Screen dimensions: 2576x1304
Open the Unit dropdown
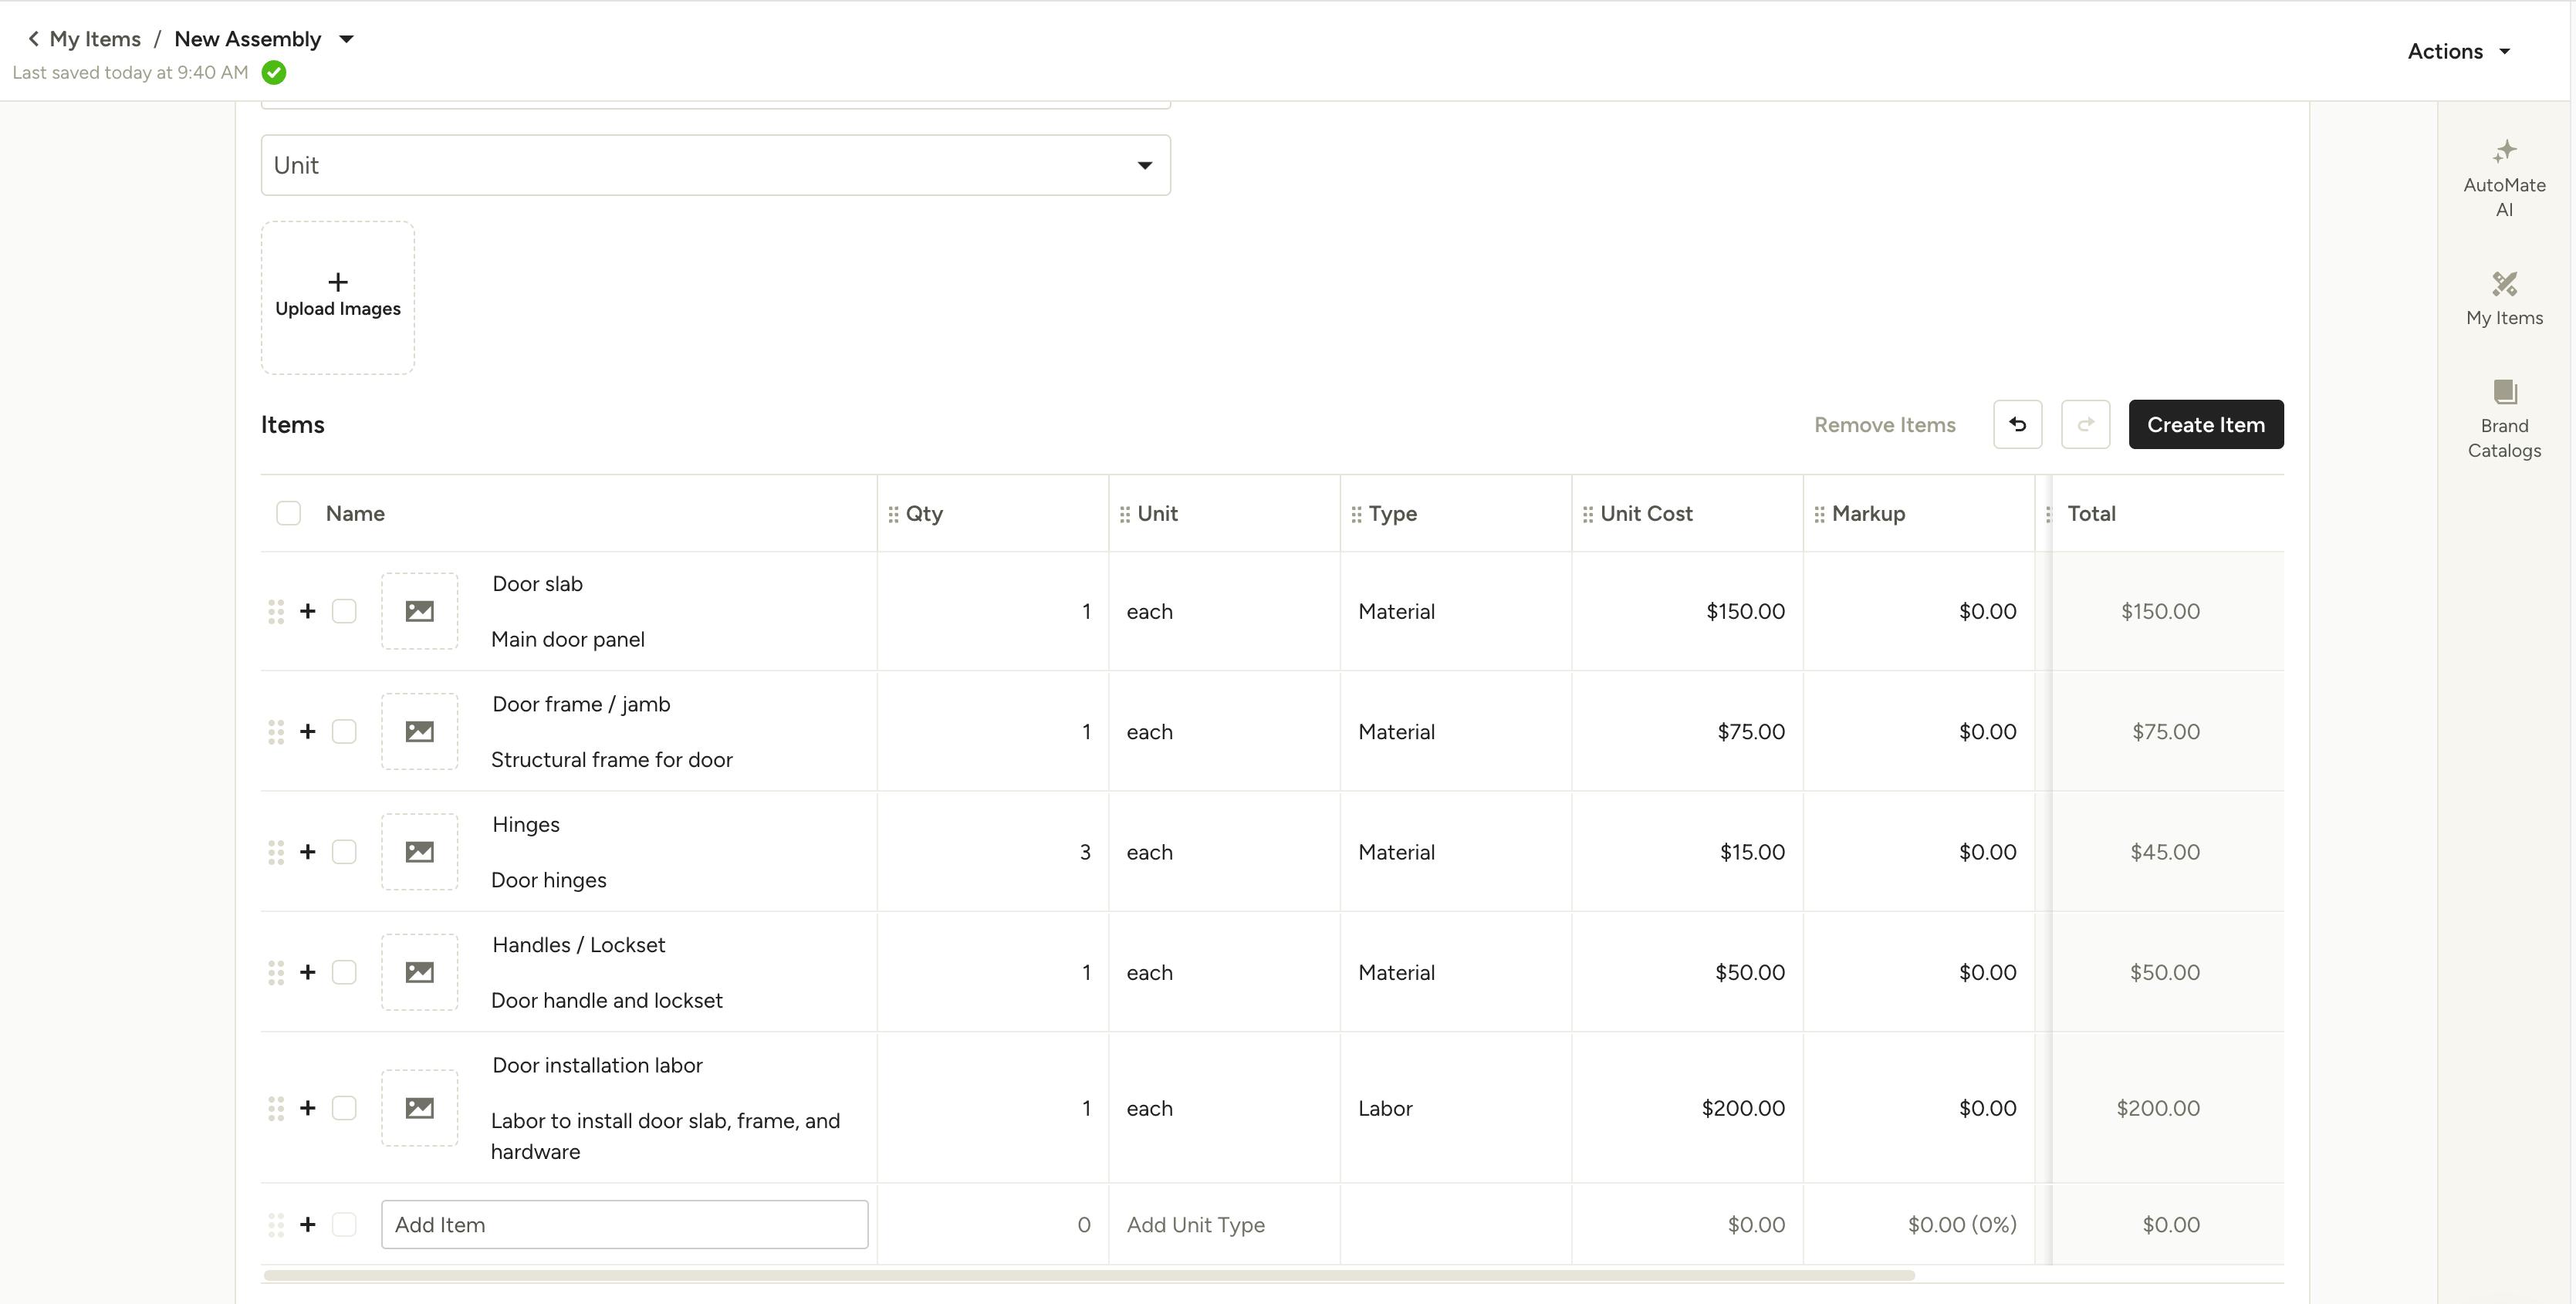(715, 166)
